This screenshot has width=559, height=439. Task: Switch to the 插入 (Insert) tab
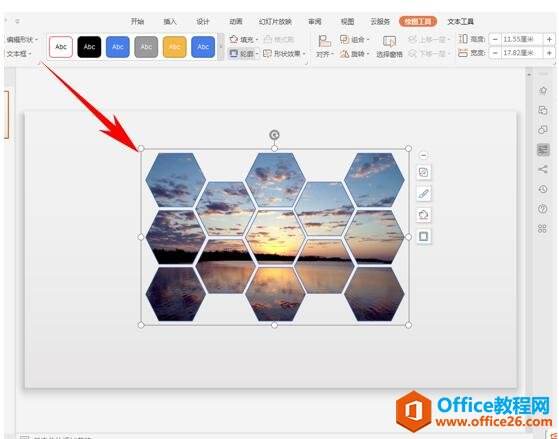(x=170, y=21)
